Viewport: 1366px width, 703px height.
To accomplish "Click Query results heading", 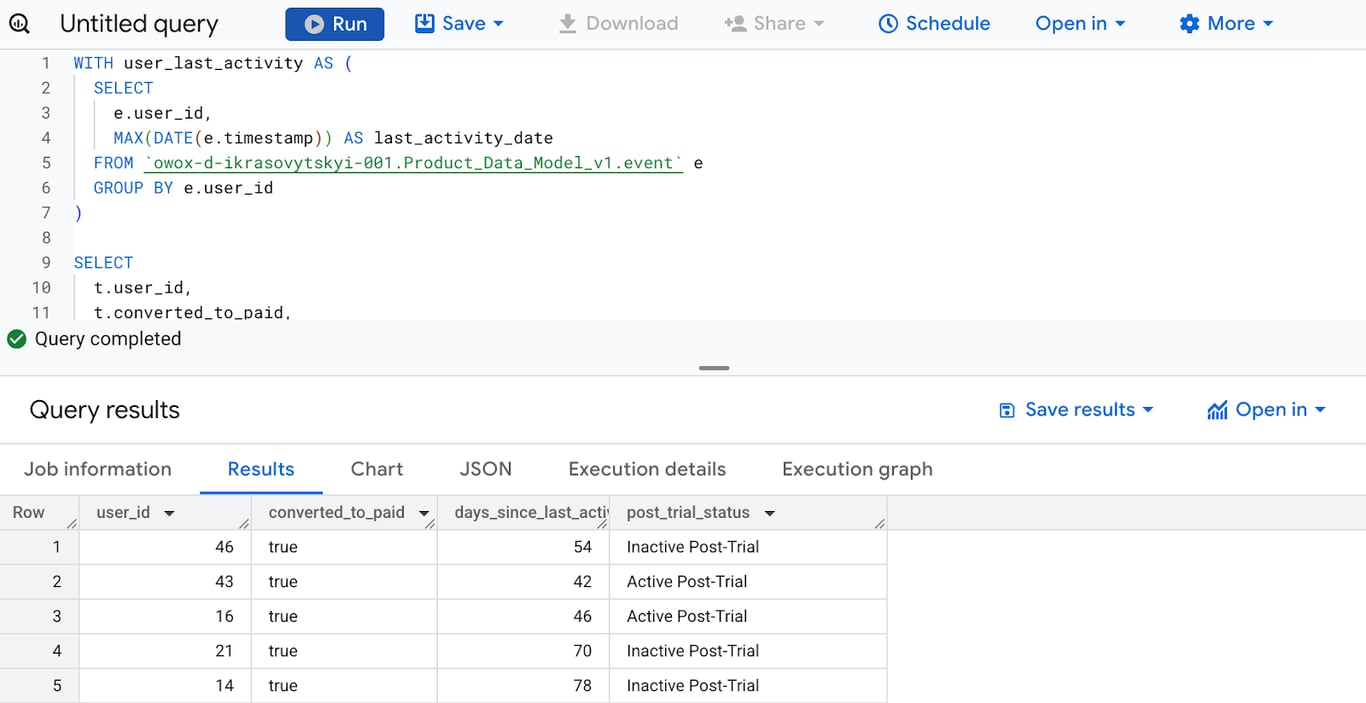I will (x=105, y=410).
